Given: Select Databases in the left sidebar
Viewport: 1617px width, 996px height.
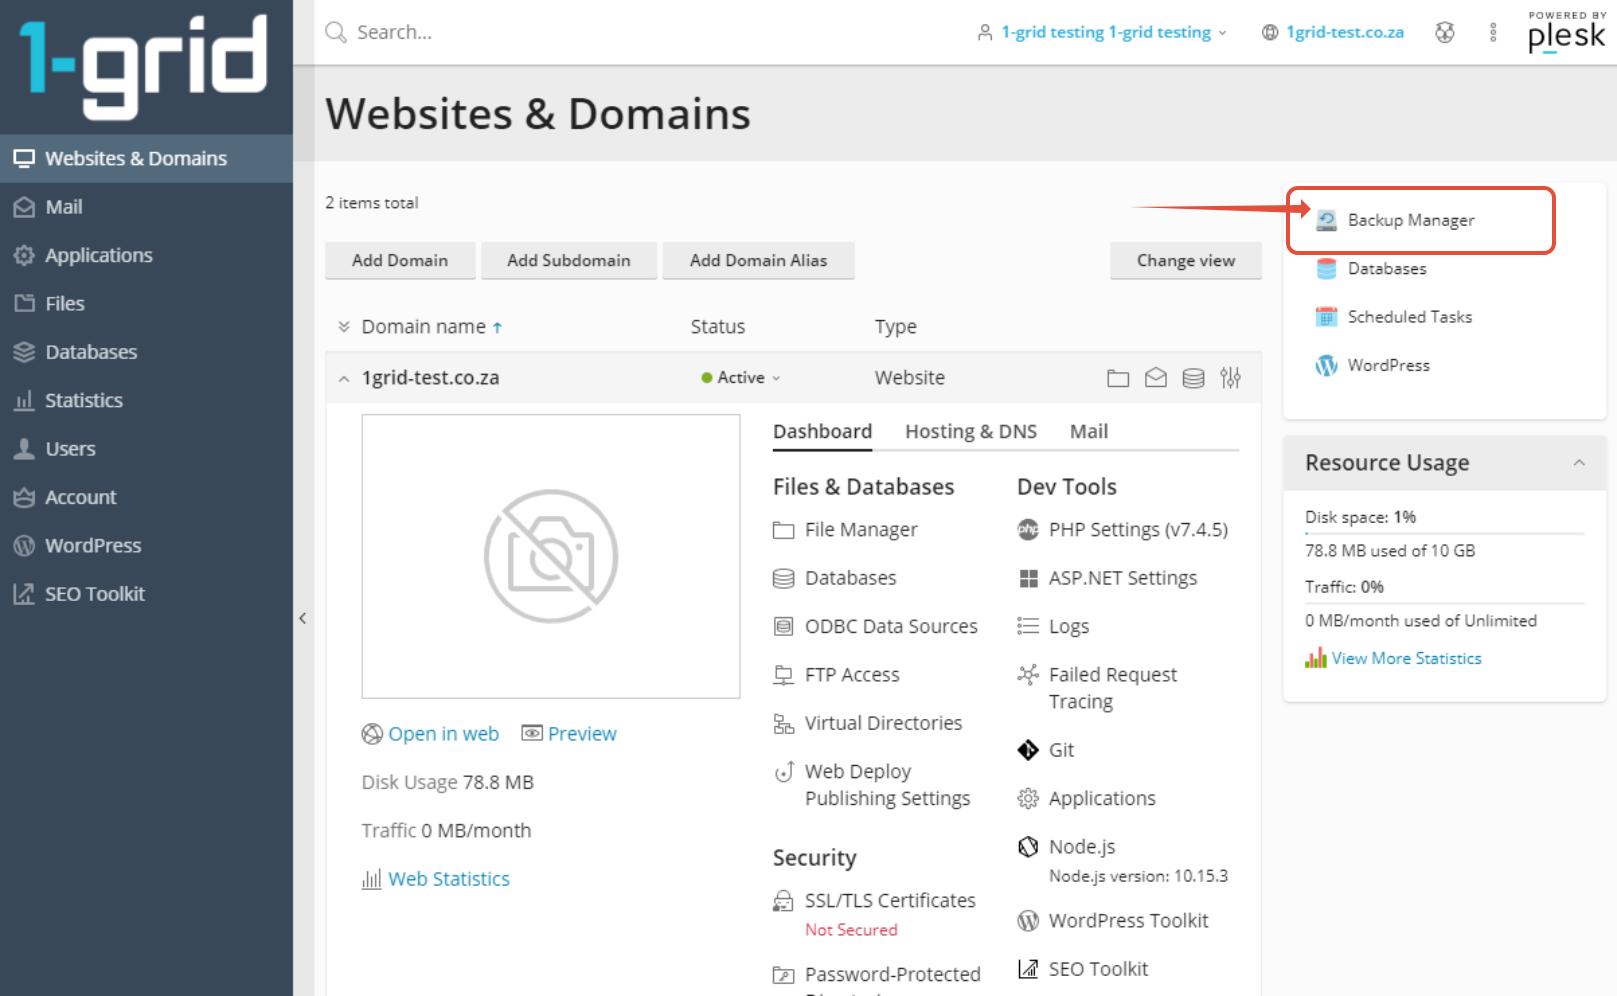Looking at the screenshot, I should tap(146, 352).
